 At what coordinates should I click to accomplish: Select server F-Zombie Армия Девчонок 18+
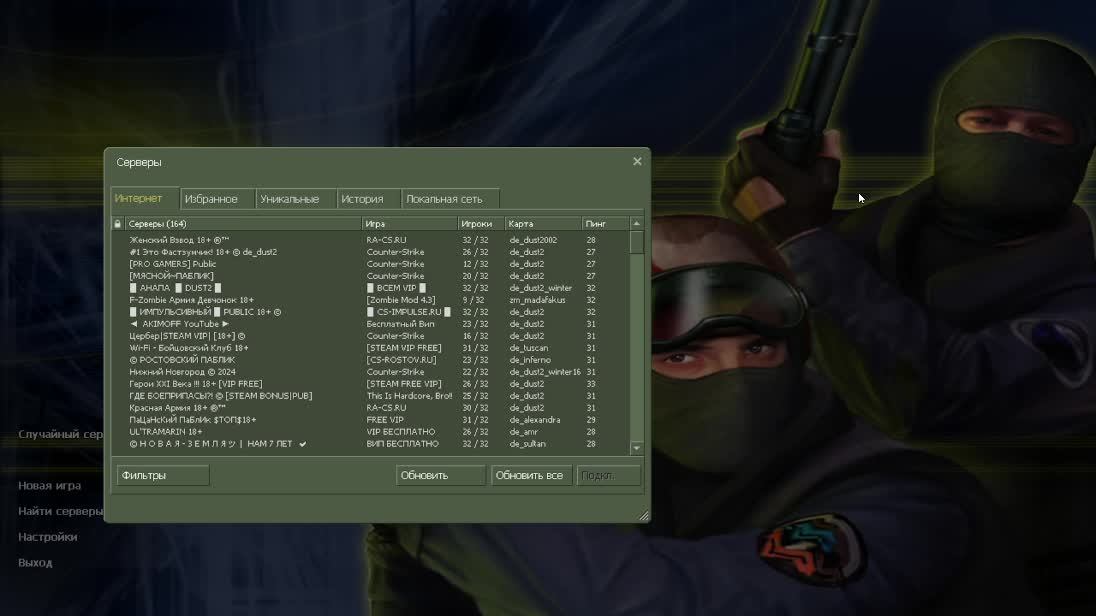coord(370,300)
